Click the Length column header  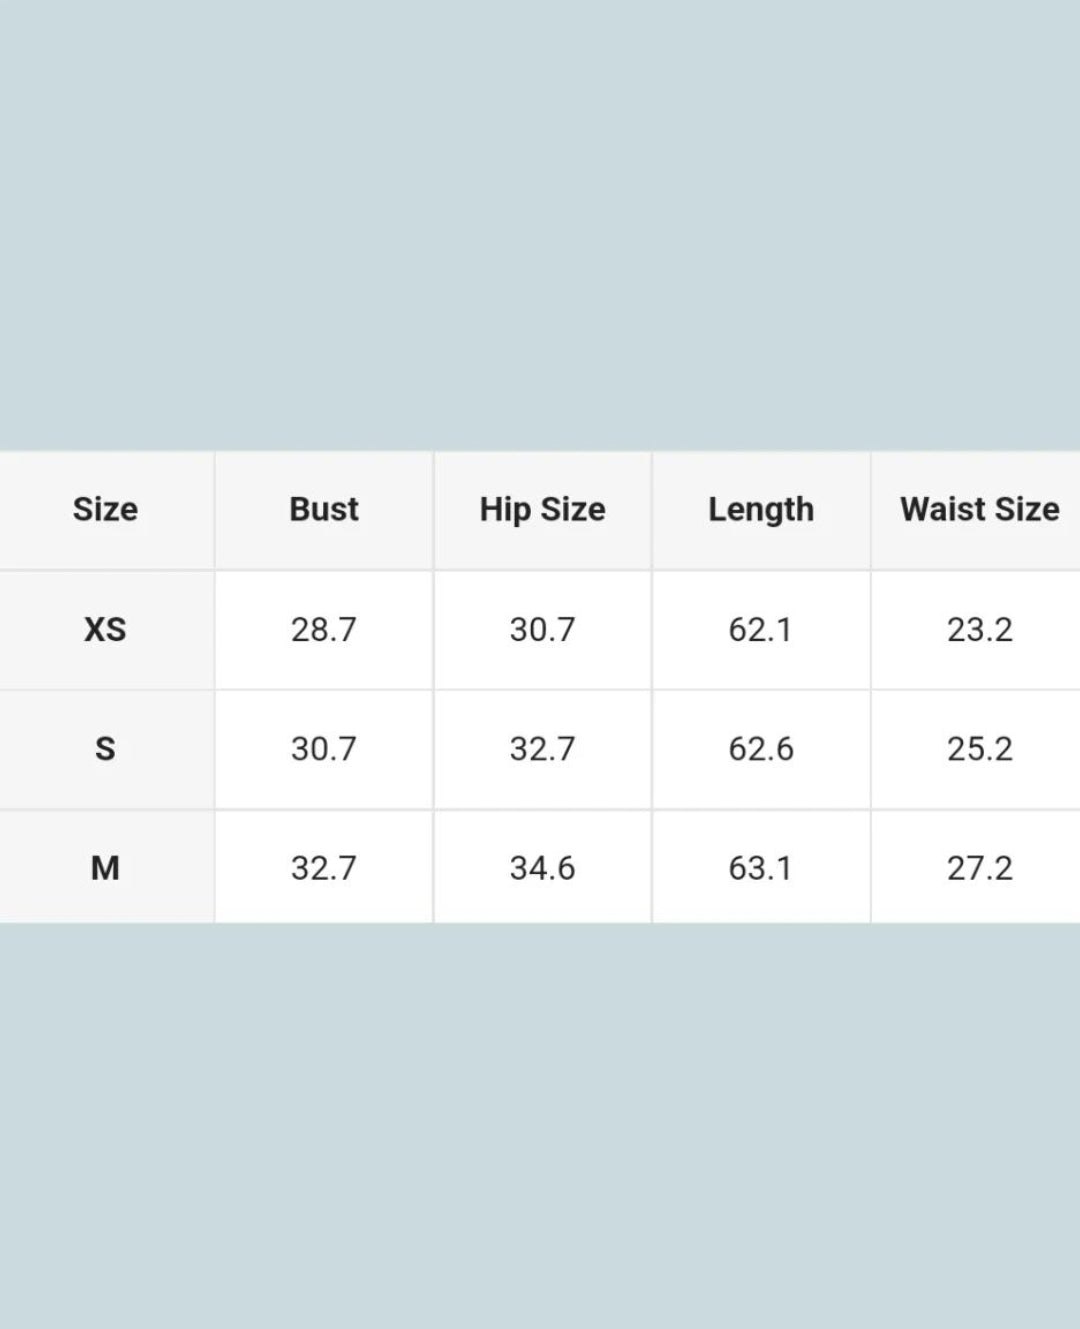point(761,509)
